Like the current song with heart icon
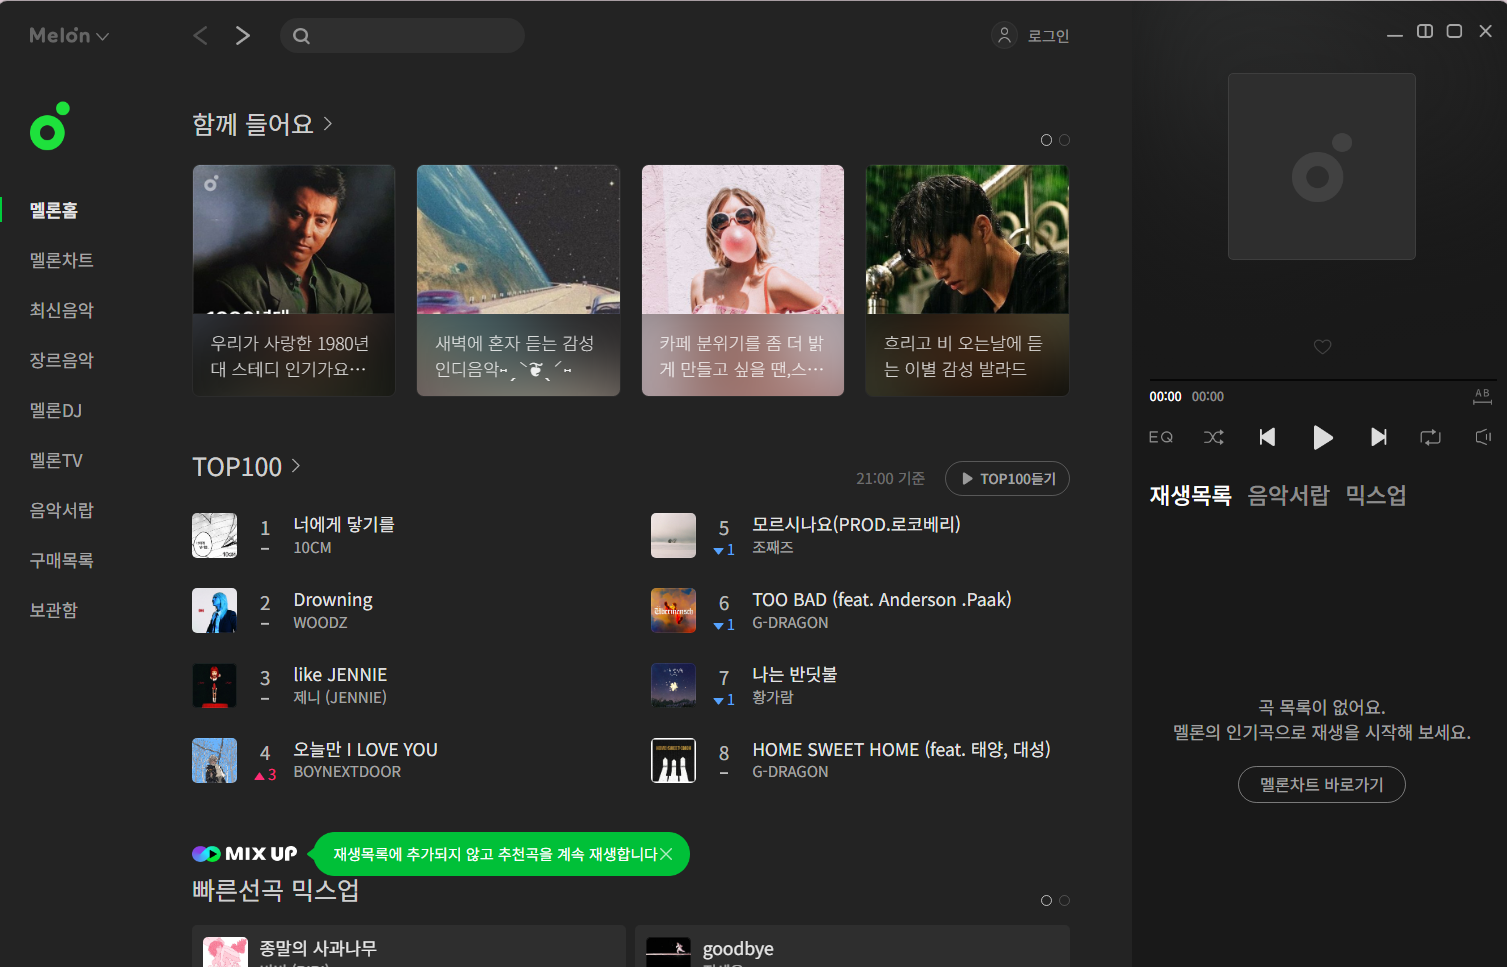 pos(1322,346)
